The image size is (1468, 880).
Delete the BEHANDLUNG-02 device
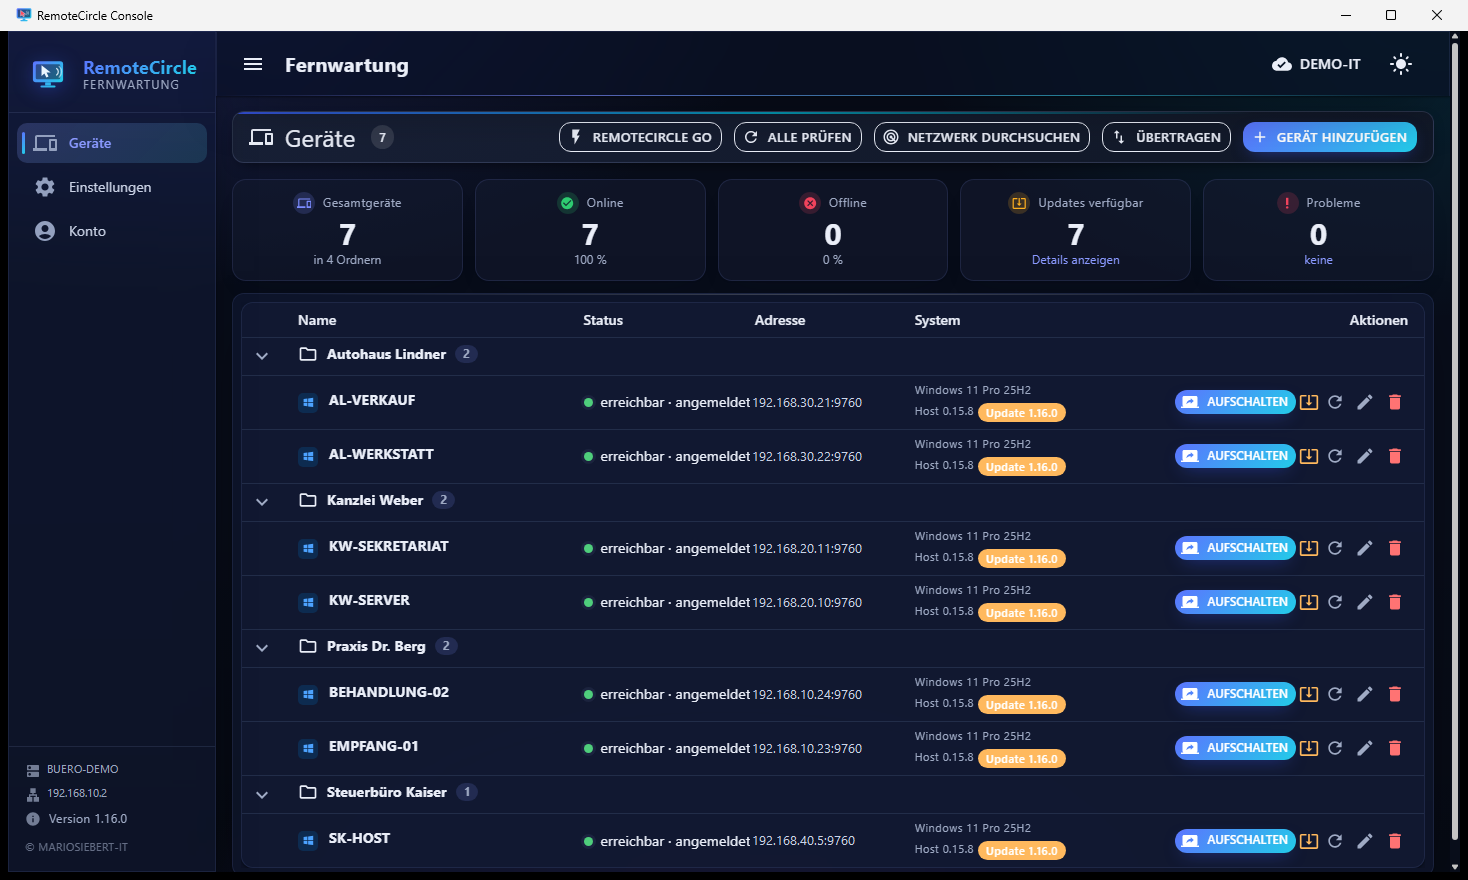tap(1395, 694)
